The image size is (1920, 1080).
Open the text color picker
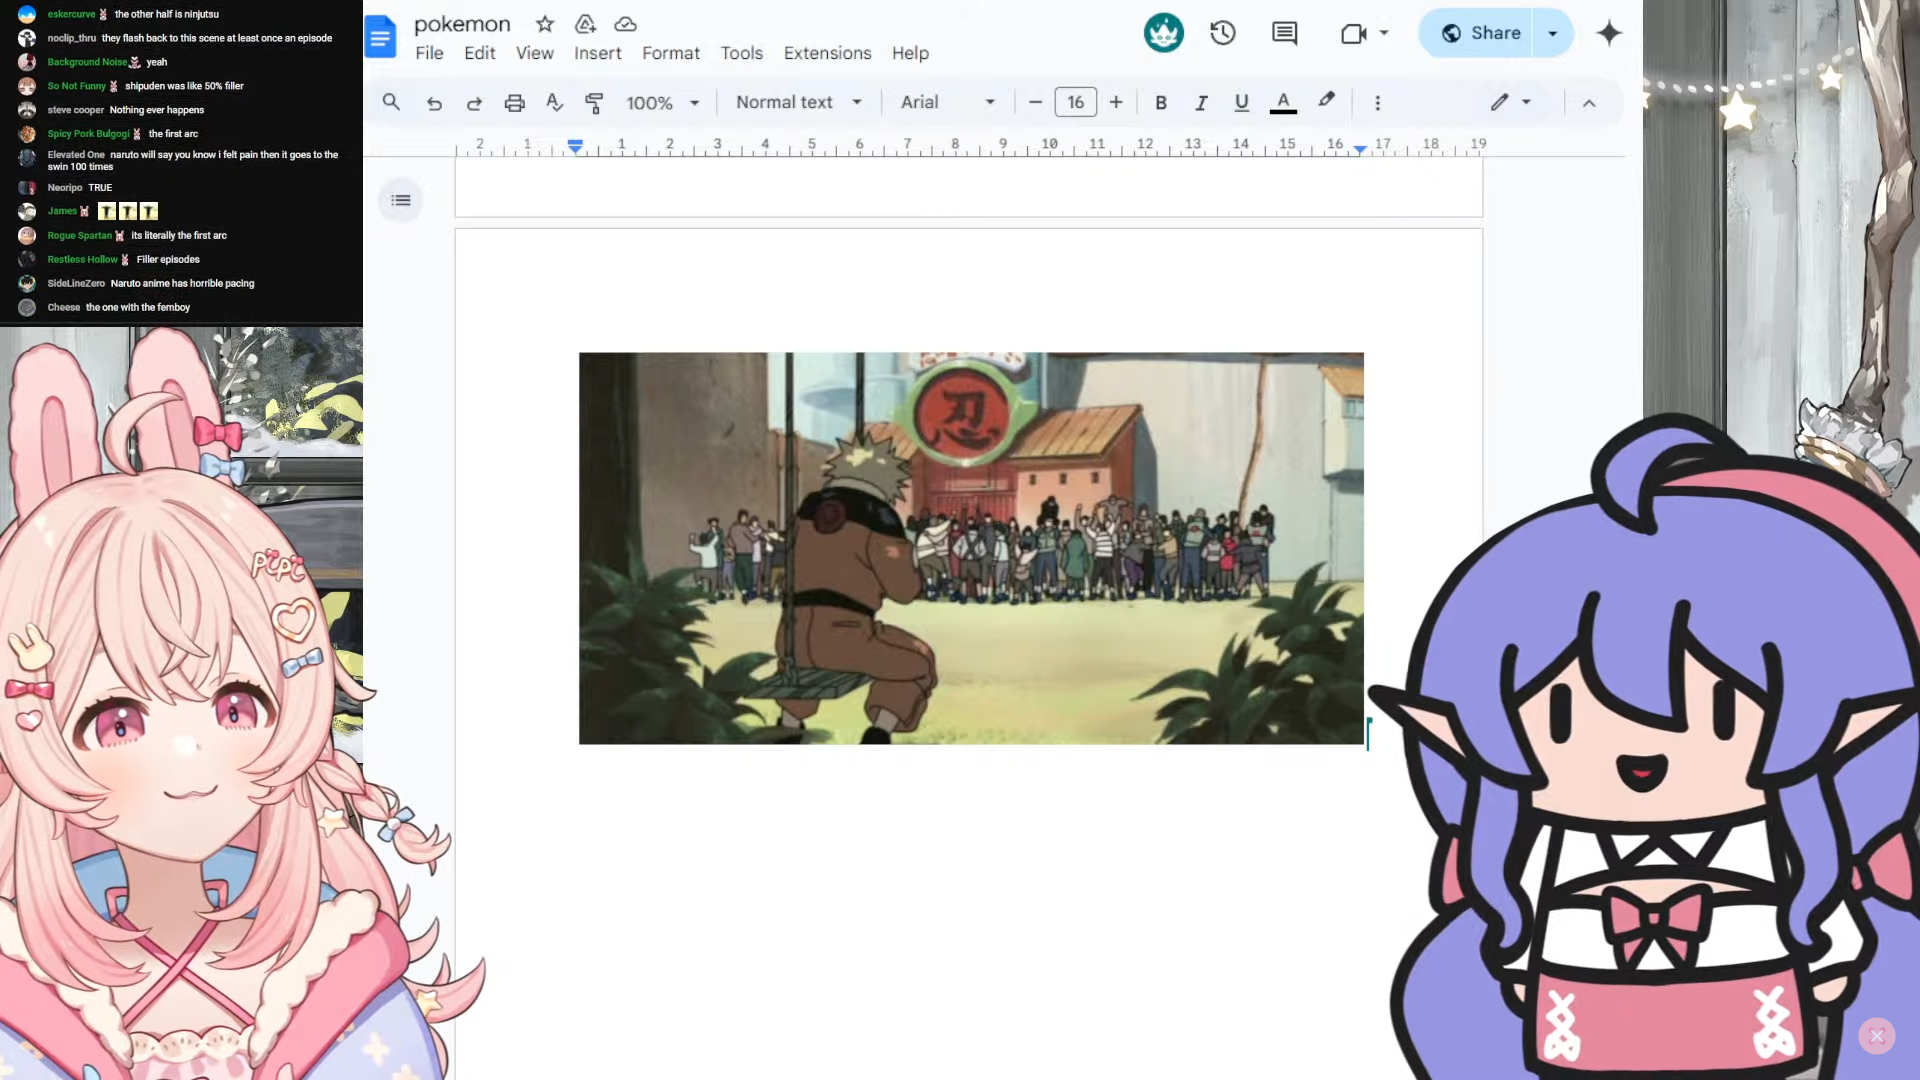point(1283,103)
